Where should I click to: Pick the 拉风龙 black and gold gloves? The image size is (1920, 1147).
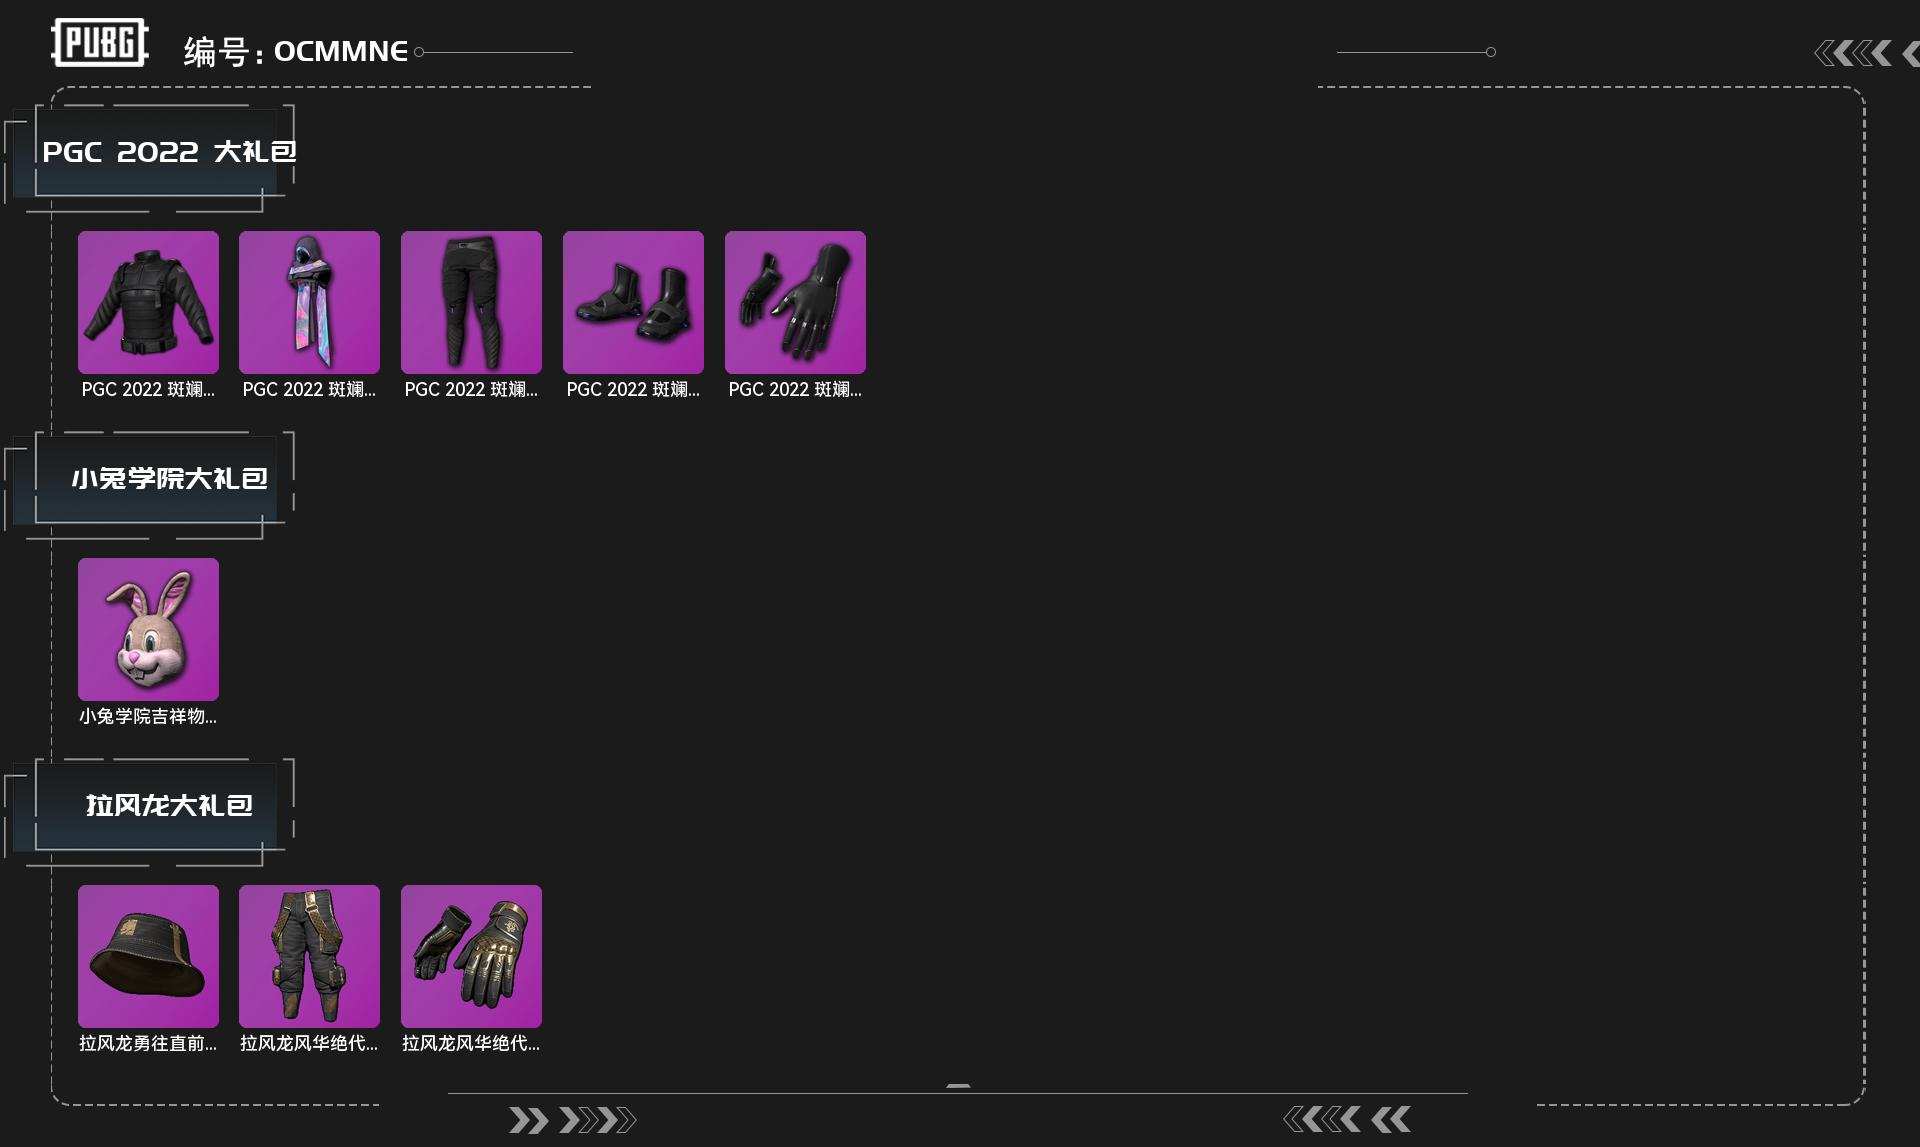click(x=471, y=956)
